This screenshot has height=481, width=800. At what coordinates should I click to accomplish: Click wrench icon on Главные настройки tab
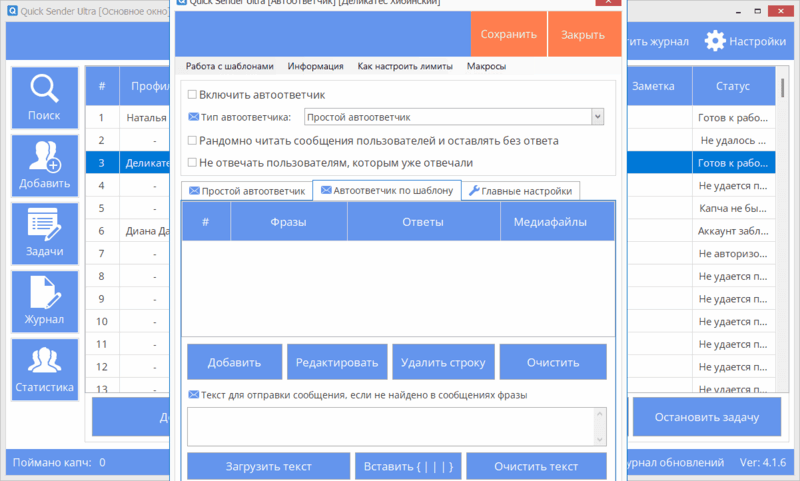point(474,190)
